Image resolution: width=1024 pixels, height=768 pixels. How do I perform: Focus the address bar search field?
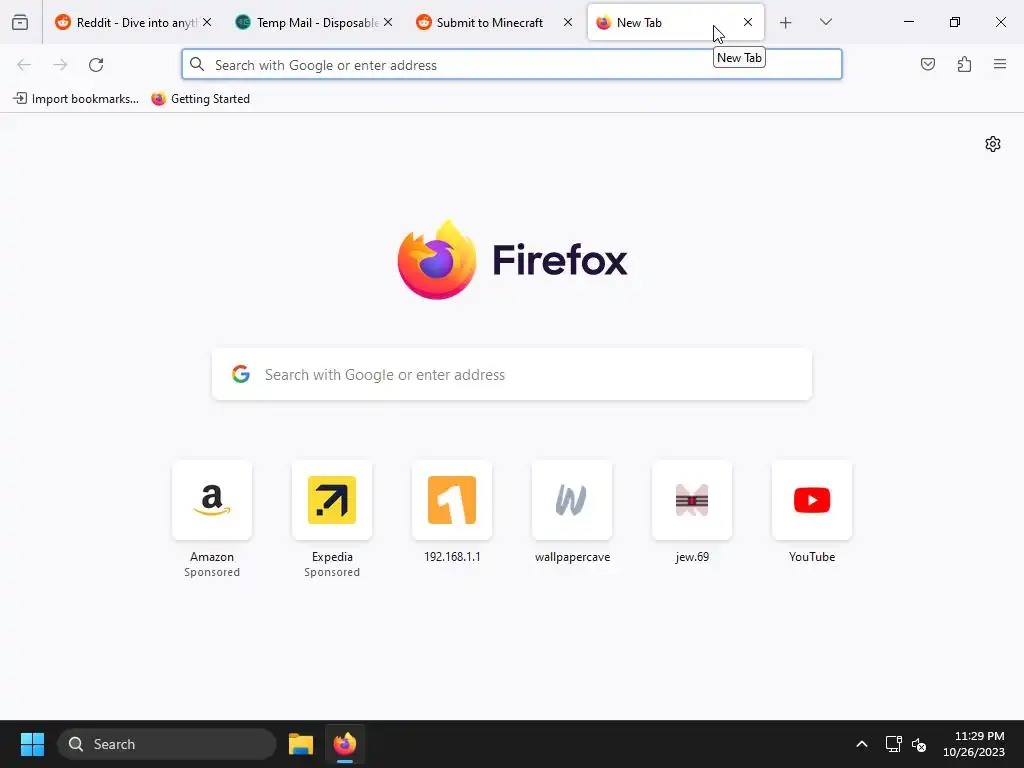[x=512, y=65]
